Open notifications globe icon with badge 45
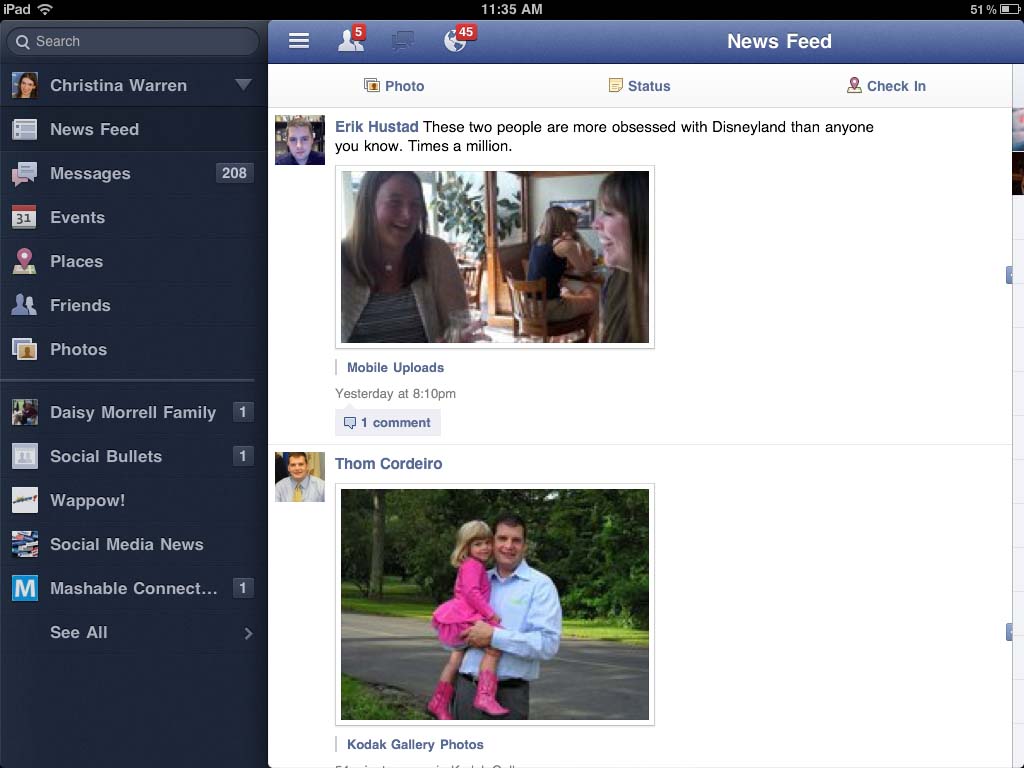The image size is (1024, 768). pos(459,39)
